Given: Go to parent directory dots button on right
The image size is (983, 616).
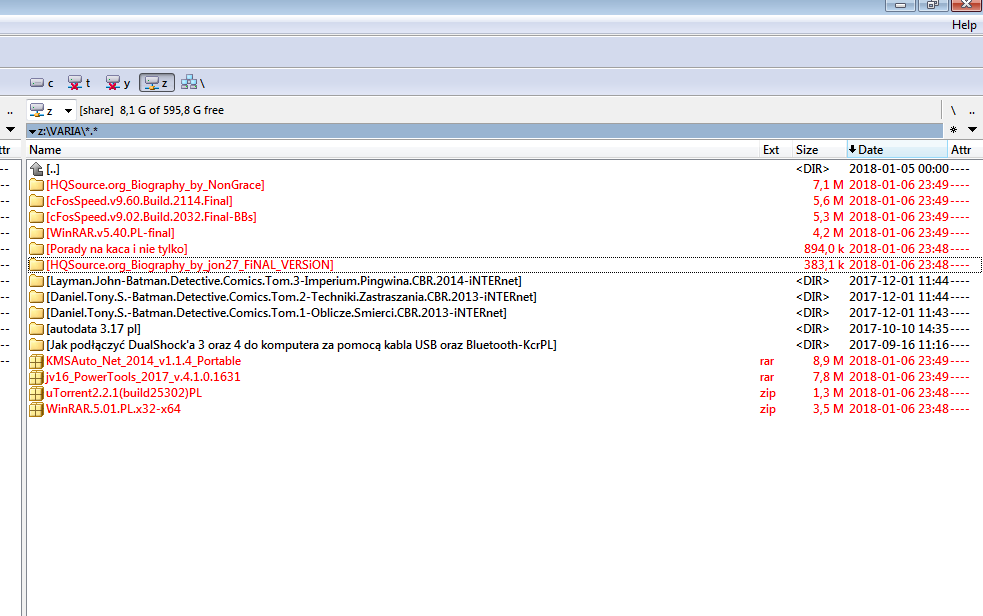Looking at the screenshot, I should click(x=972, y=110).
